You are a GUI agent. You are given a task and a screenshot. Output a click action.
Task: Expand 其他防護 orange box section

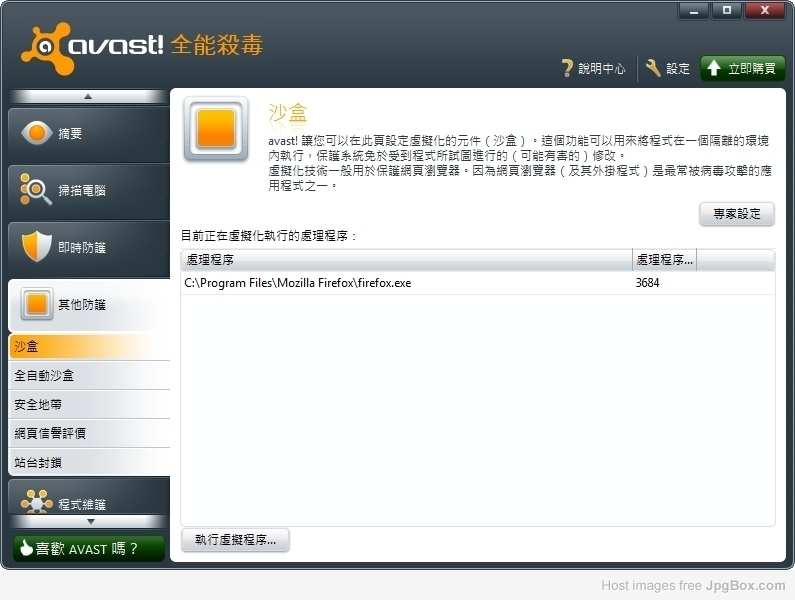click(x=37, y=304)
